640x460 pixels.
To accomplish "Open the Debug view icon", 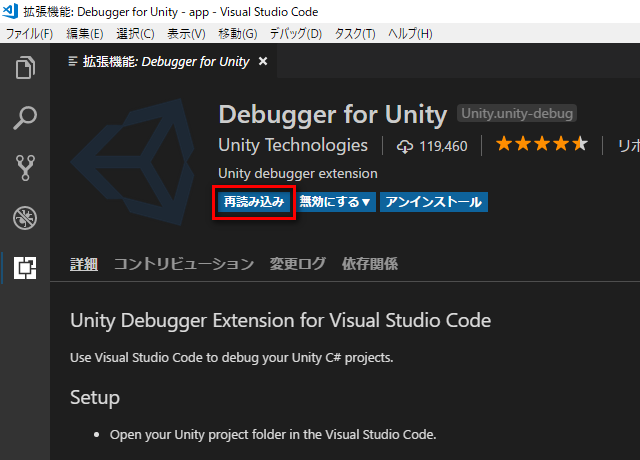I will click(x=25, y=218).
